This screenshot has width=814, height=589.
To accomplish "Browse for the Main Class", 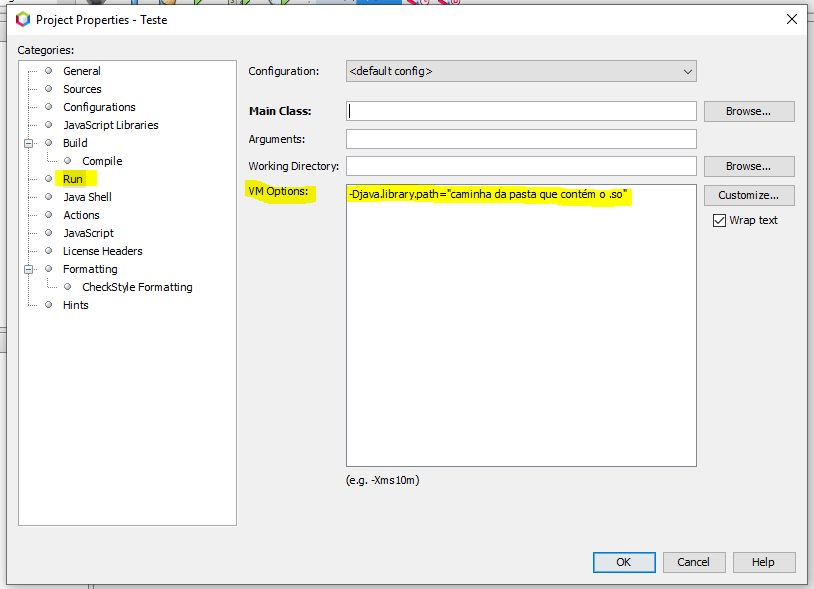I will (749, 111).
